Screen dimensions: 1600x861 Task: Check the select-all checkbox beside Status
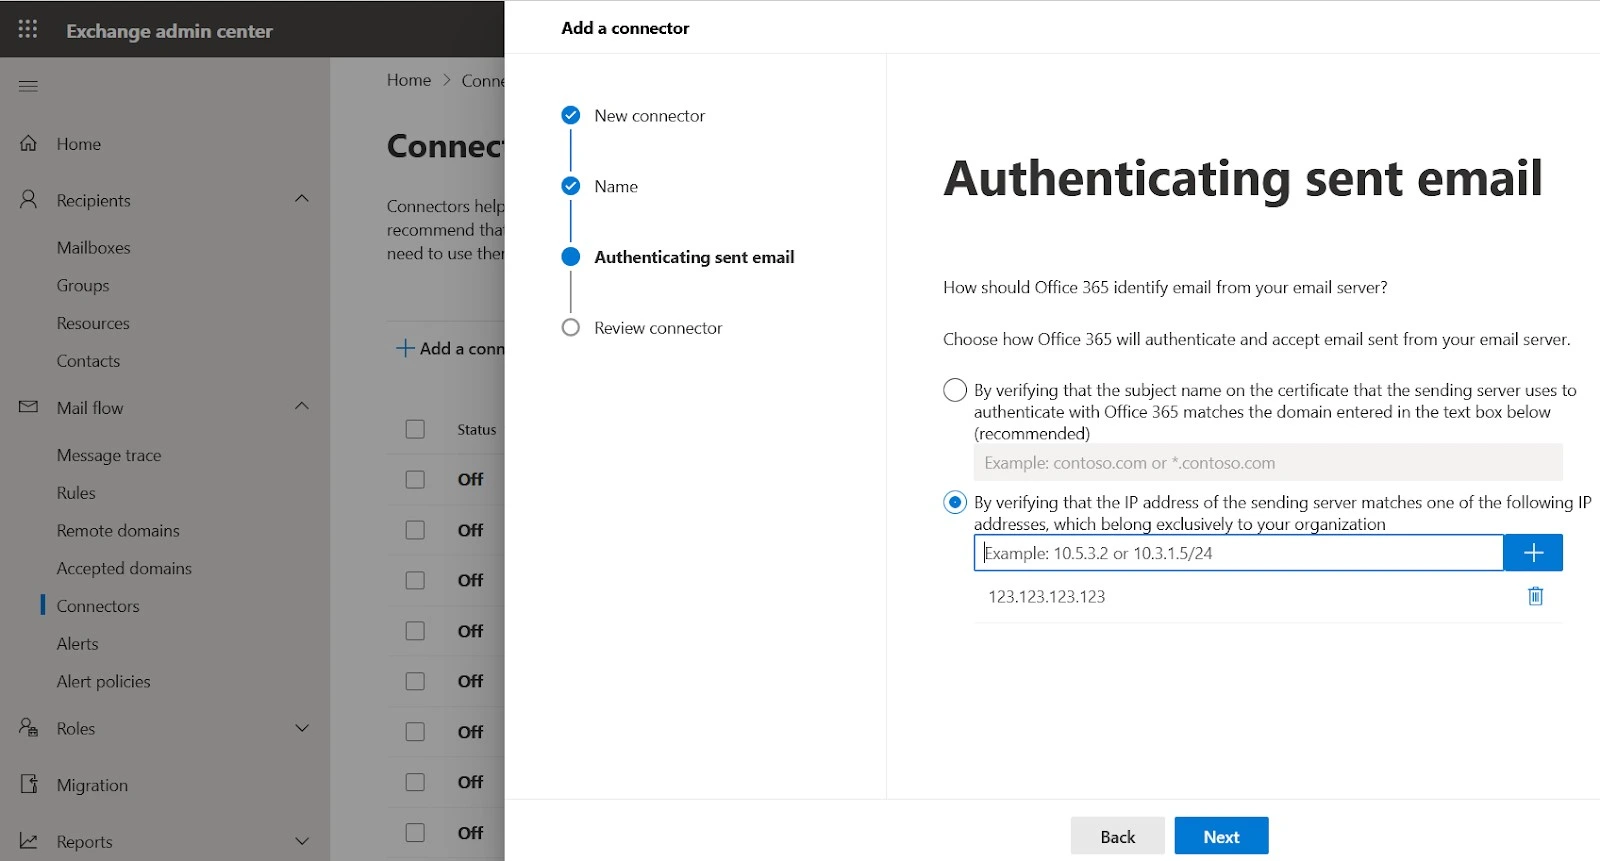click(415, 429)
